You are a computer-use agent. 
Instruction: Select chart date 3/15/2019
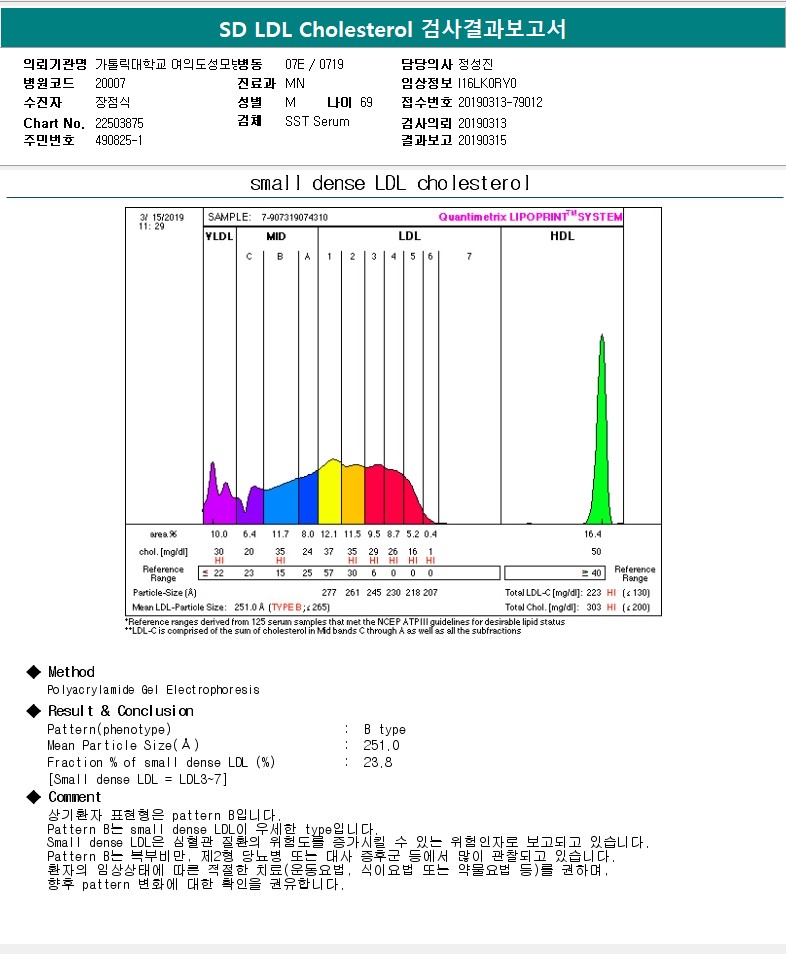click(161, 217)
